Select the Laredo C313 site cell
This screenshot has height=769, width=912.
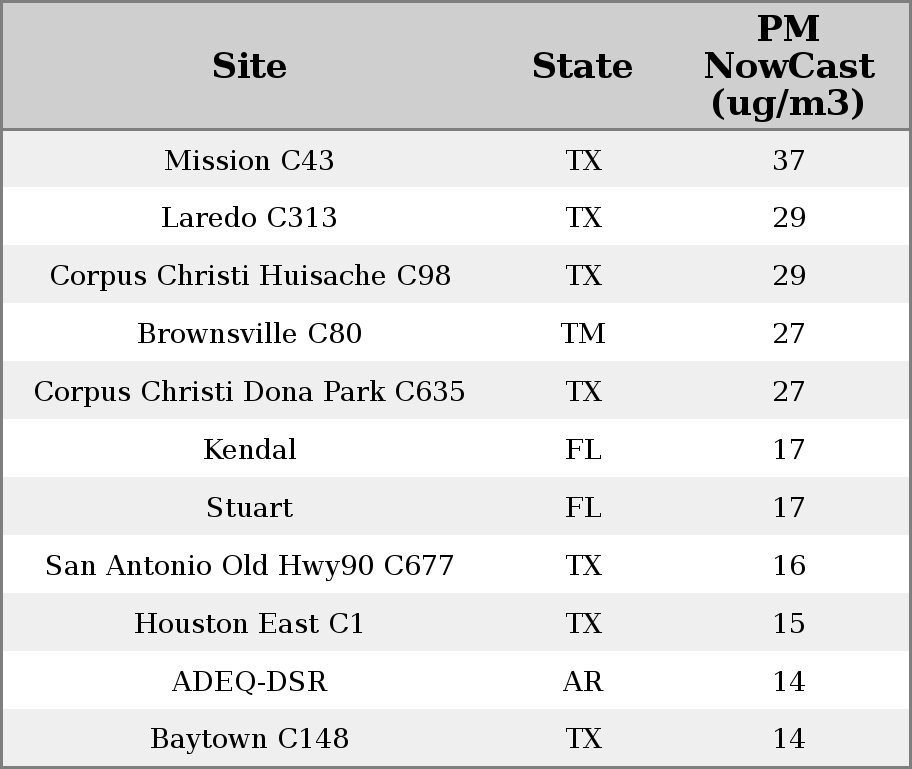pos(249,218)
